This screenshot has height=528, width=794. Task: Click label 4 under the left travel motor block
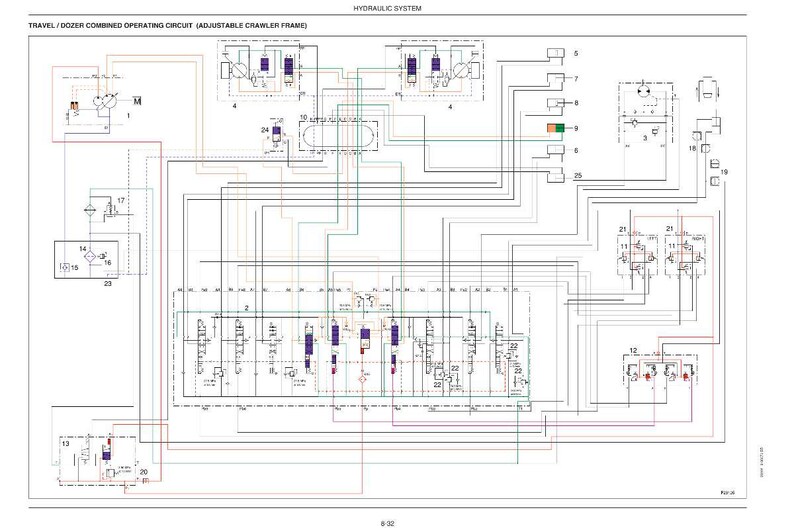click(x=234, y=106)
